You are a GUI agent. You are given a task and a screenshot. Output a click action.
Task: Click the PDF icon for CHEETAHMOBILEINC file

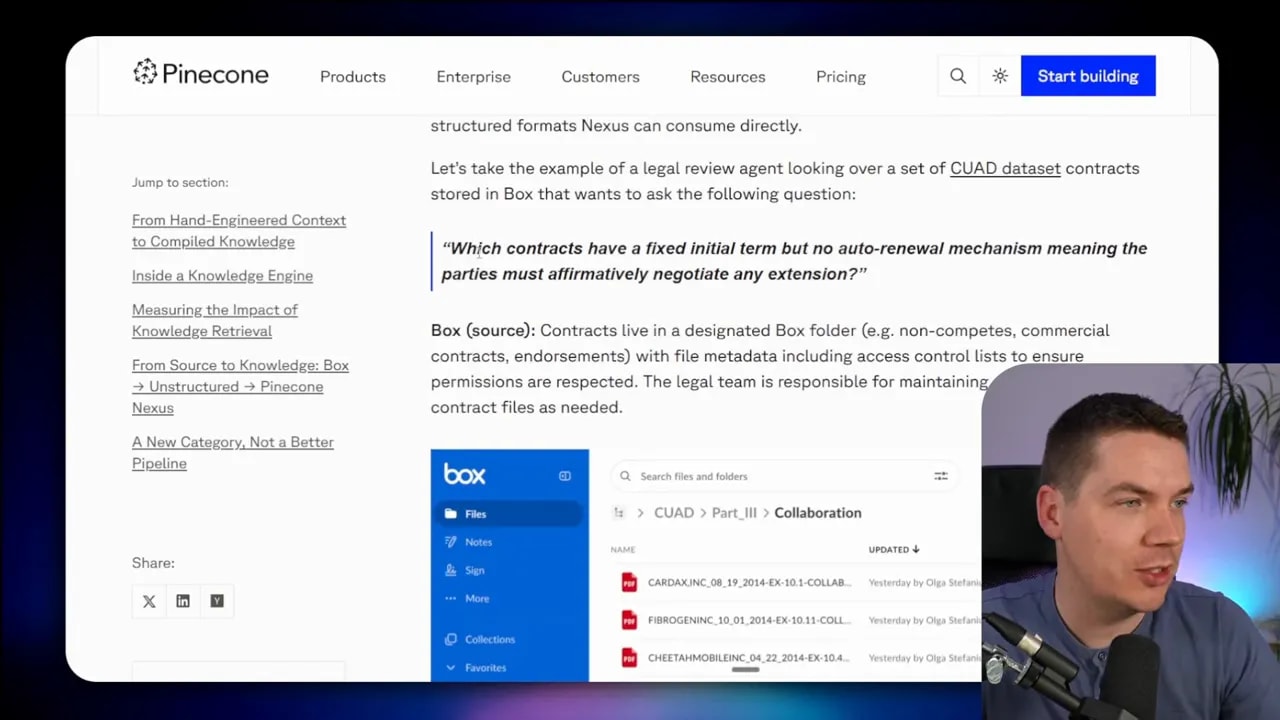pos(629,658)
